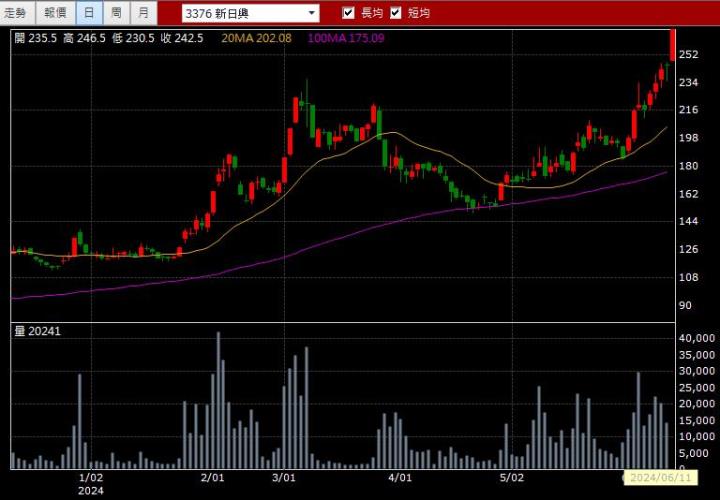Uncheck the 長均 long average checkbox
Image resolution: width=720 pixels, height=500 pixels.
pos(348,13)
